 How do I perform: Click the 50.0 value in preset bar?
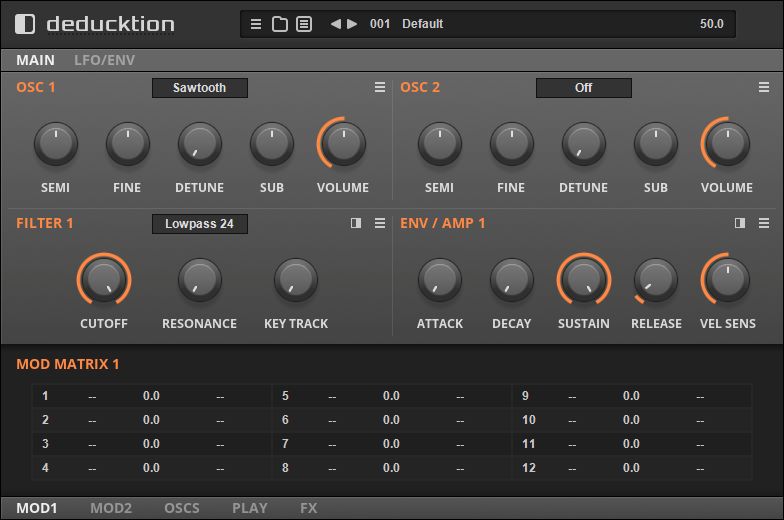coord(712,24)
